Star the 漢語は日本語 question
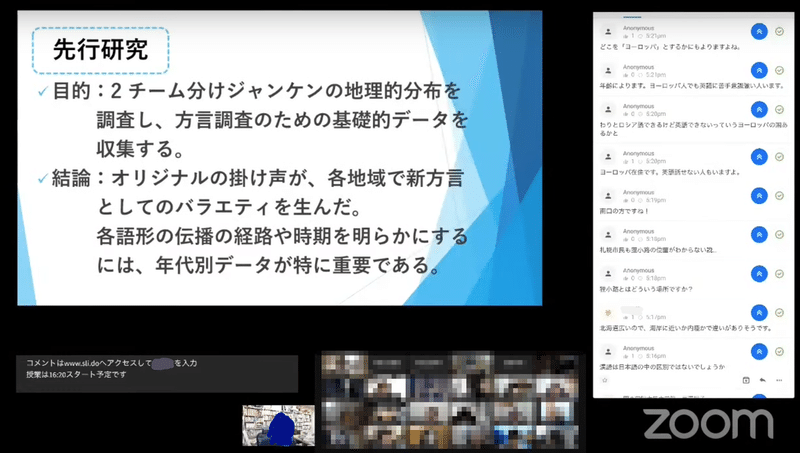Image resolution: width=800 pixels, height=453 pixels. coord(605,380)
